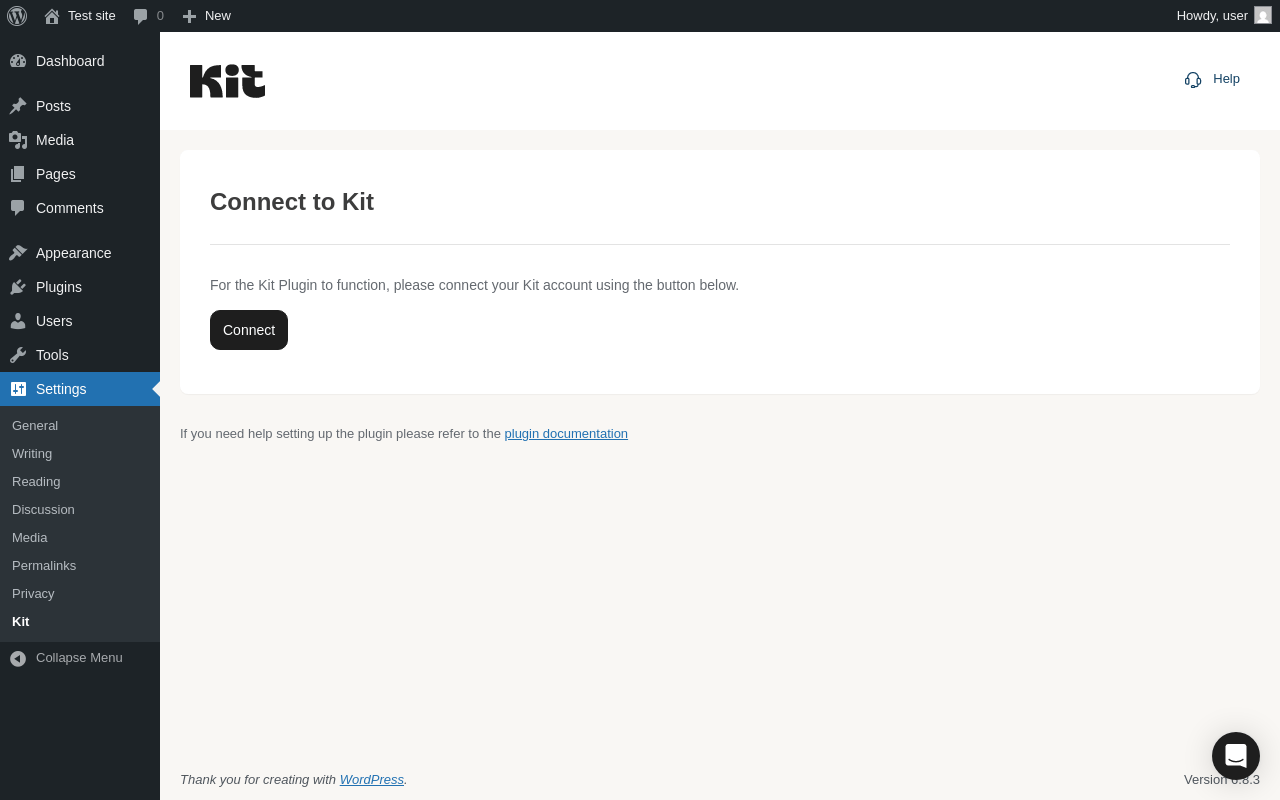Open the plugin documentation link
Viewport: 1280px width, 800px height.
tap(566, 434)
